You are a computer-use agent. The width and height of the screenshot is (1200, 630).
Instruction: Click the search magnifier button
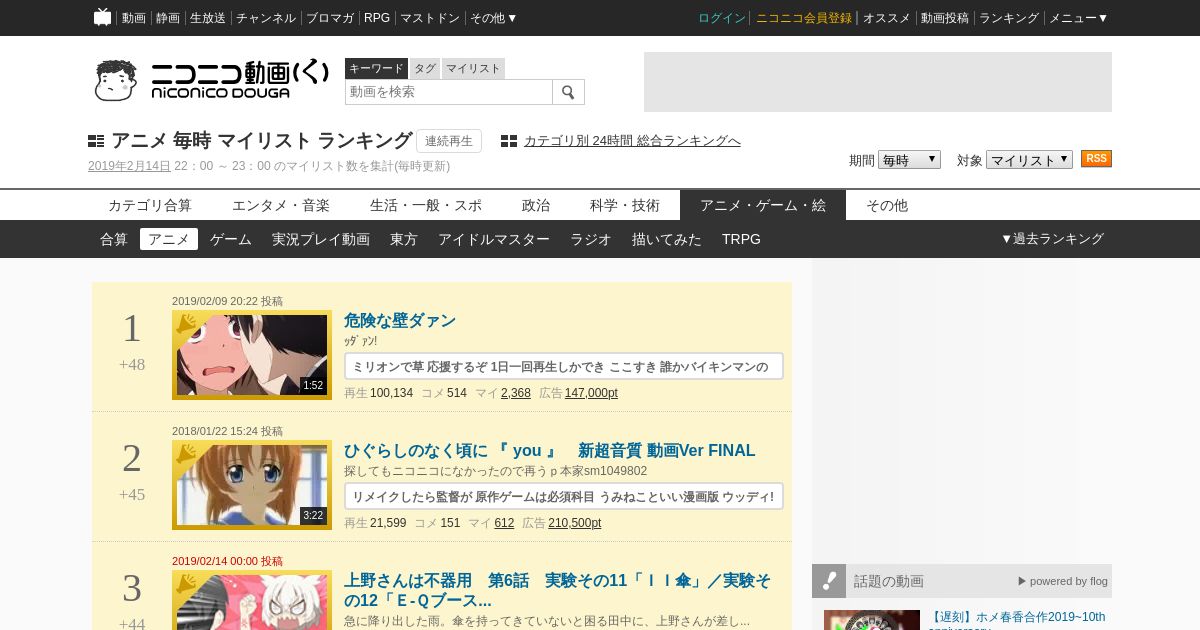568,92
